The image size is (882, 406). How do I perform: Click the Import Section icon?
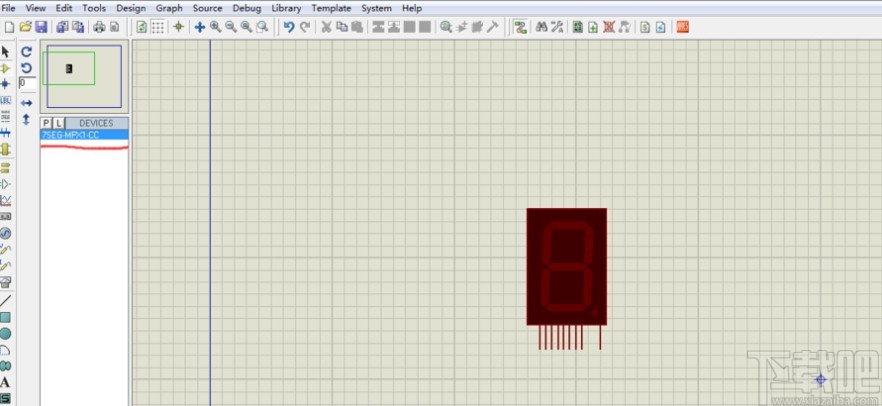(62, 27)
